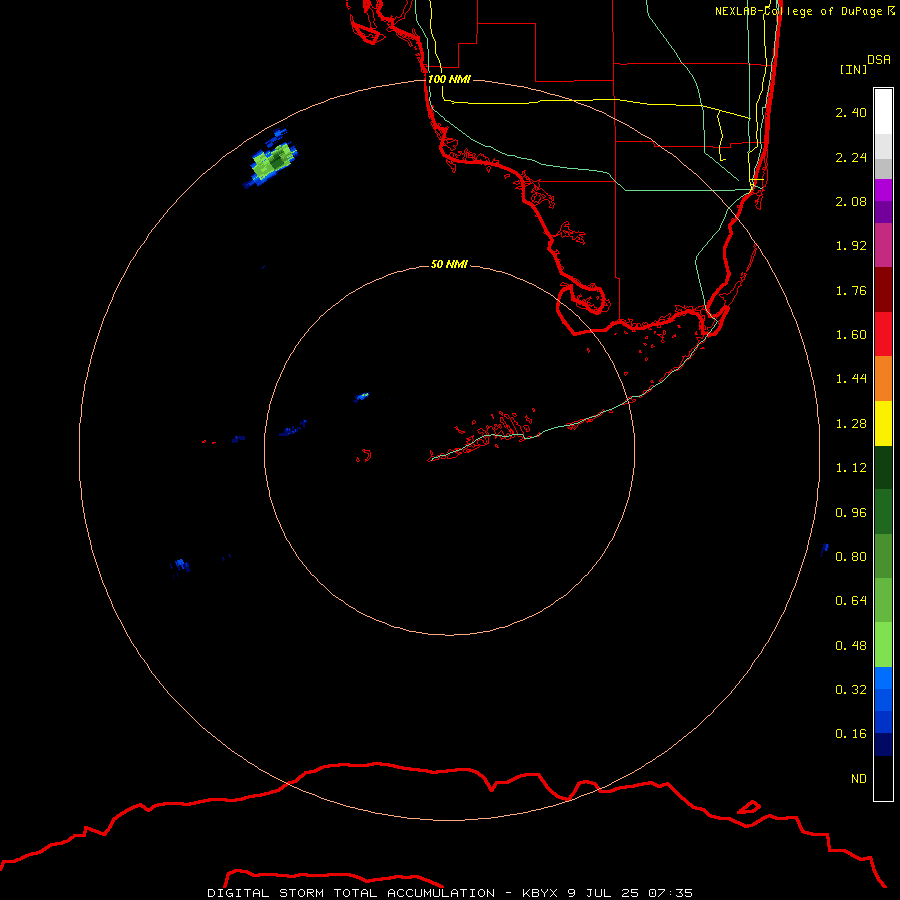Click the 'DSA' product label
This screenshot has height=900, width=900.
[879, 60]
